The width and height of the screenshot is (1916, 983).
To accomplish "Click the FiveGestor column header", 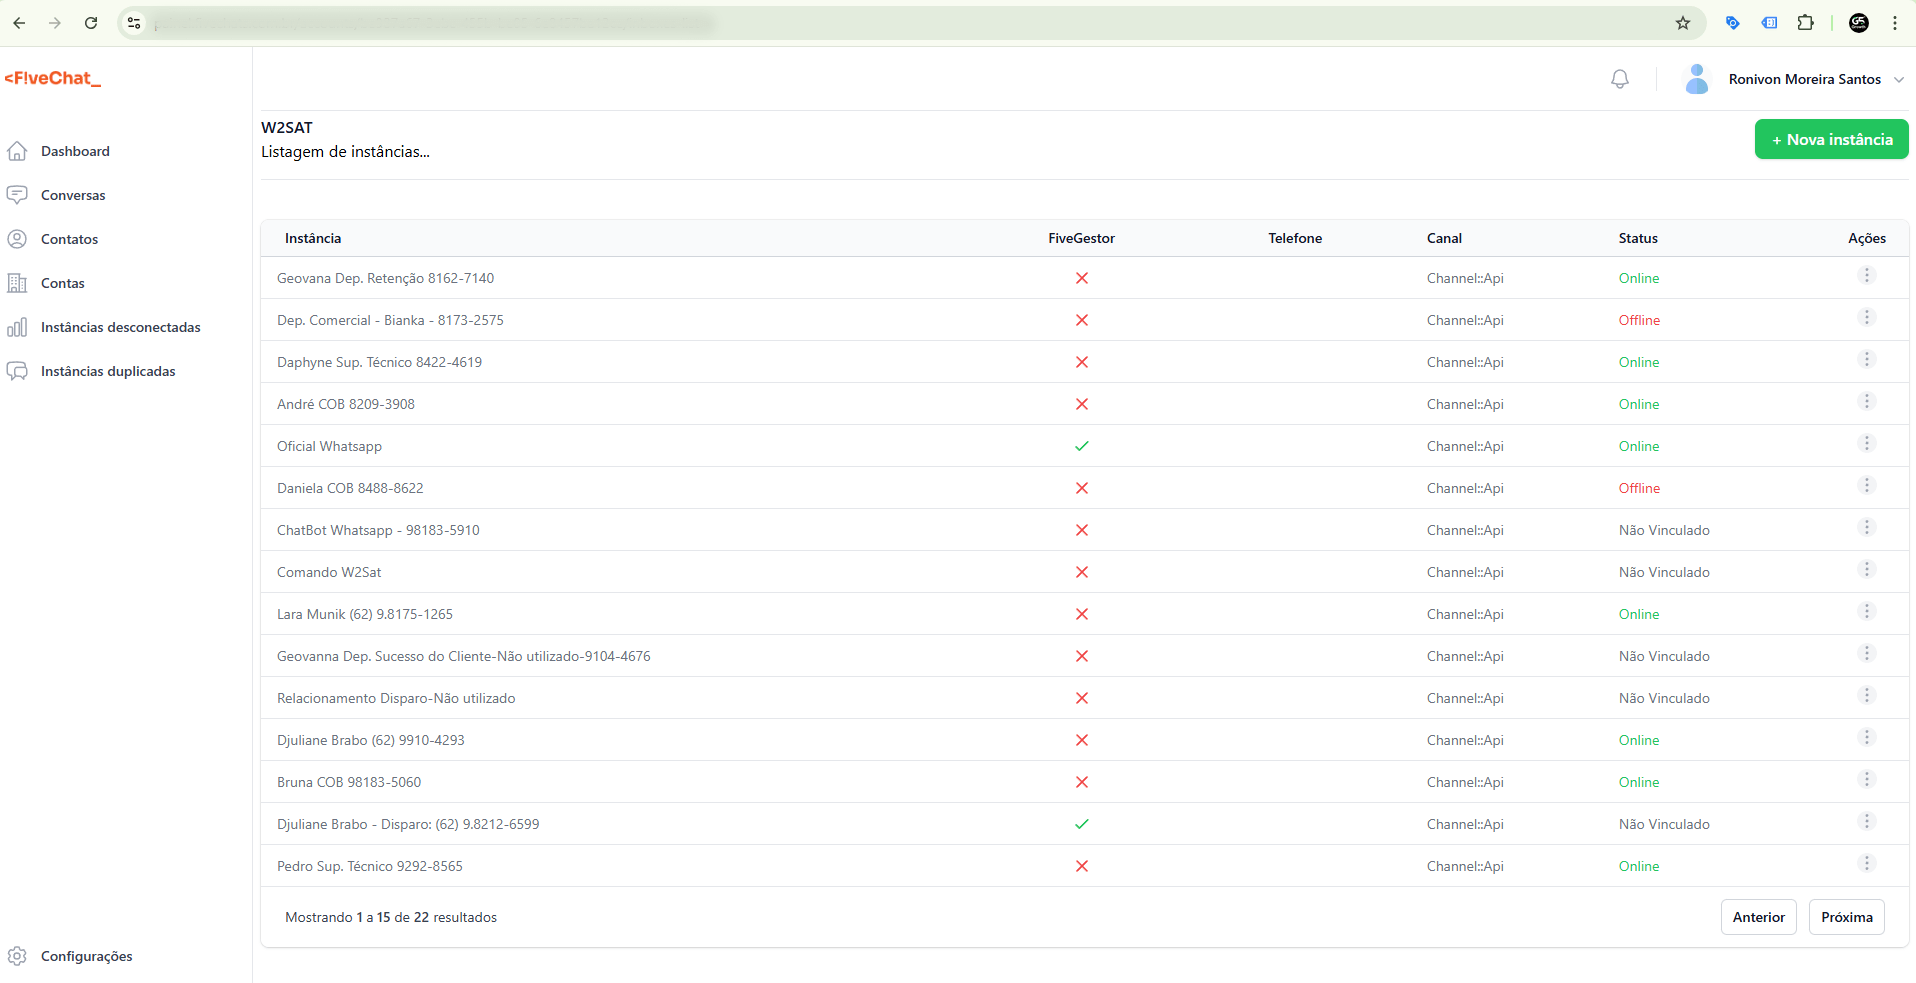I will 1081,238.
